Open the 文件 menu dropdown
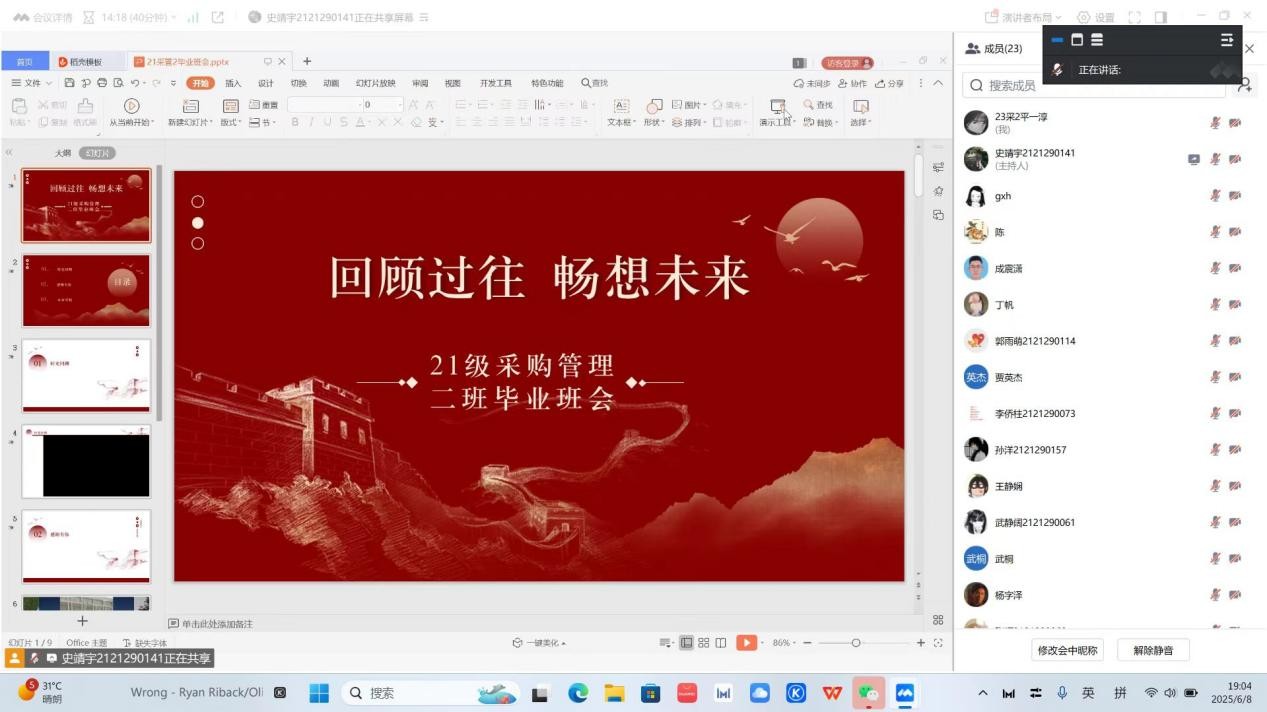This screenshot has height=712, width=1267. [x=32, y=83]
